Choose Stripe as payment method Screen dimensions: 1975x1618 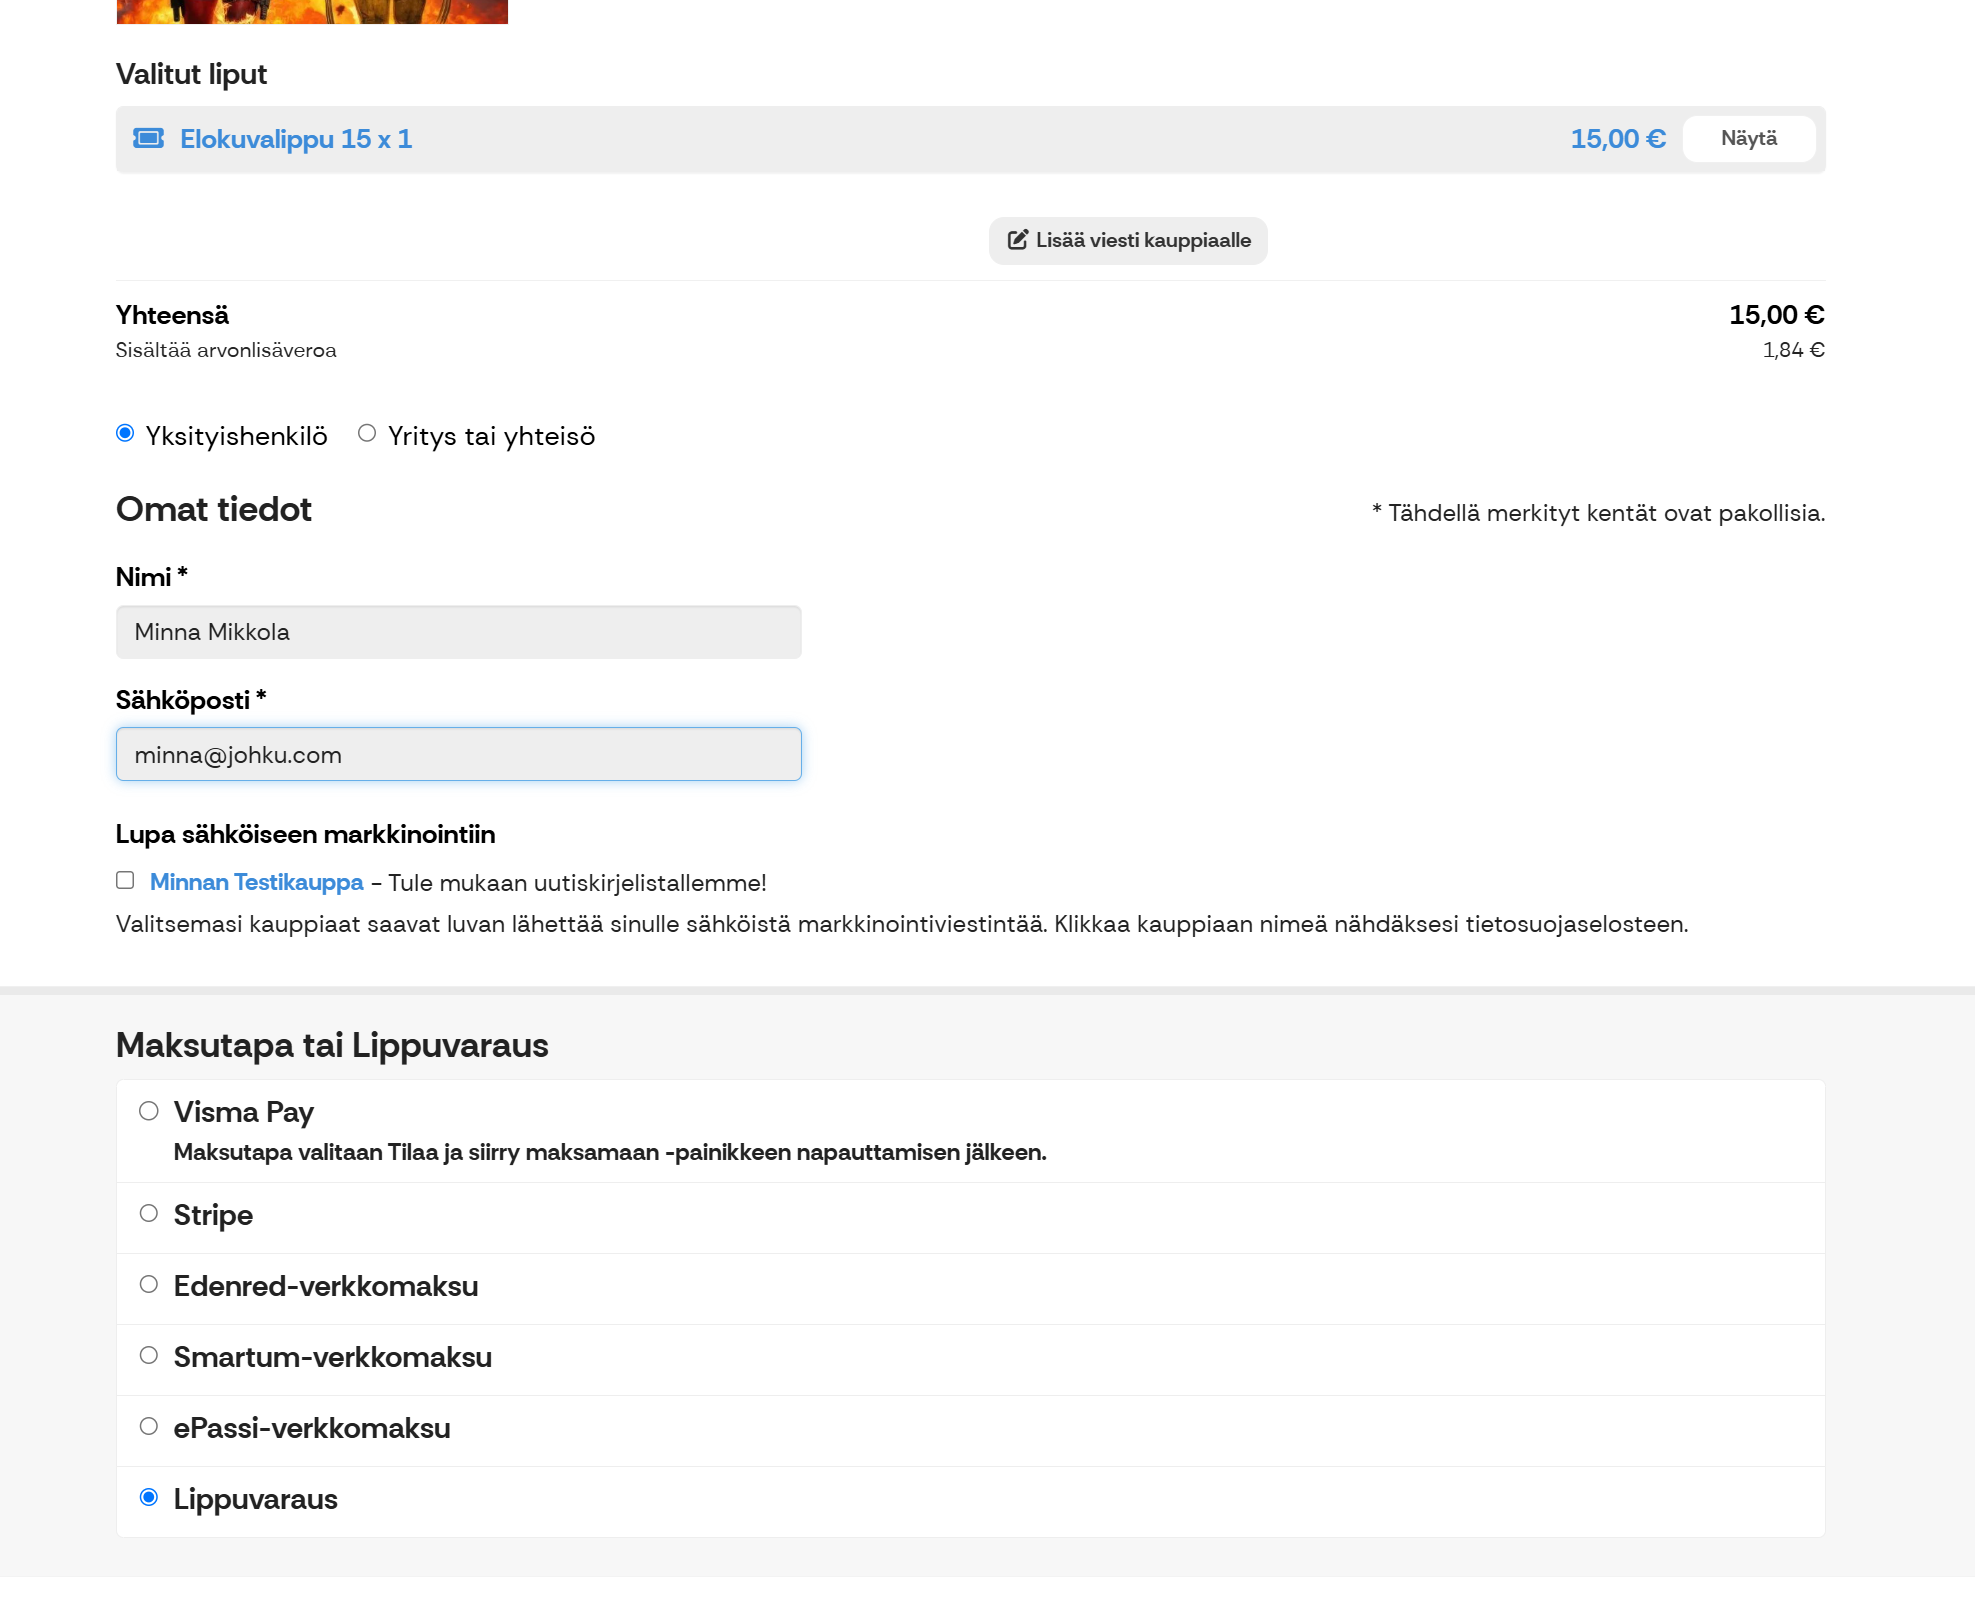[x=149, y=1213]
